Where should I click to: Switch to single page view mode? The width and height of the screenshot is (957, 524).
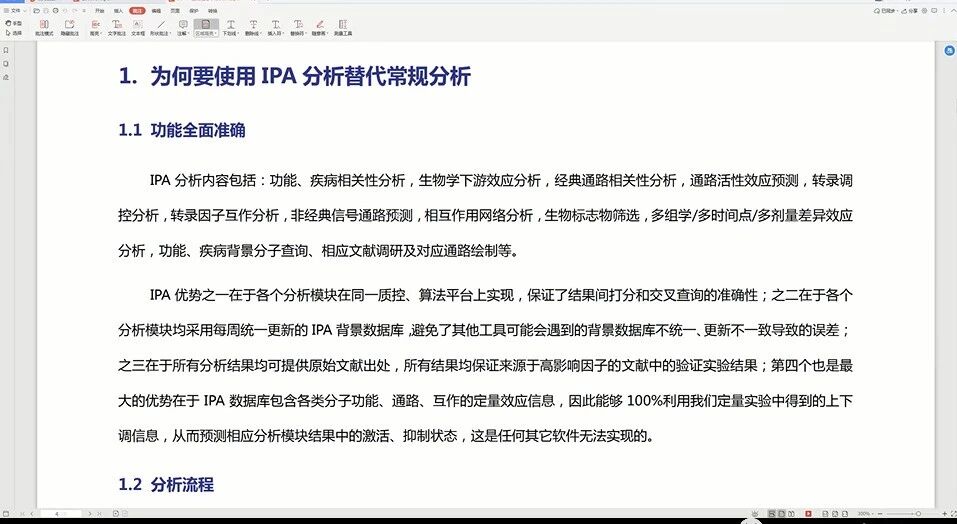coord(781,514)
